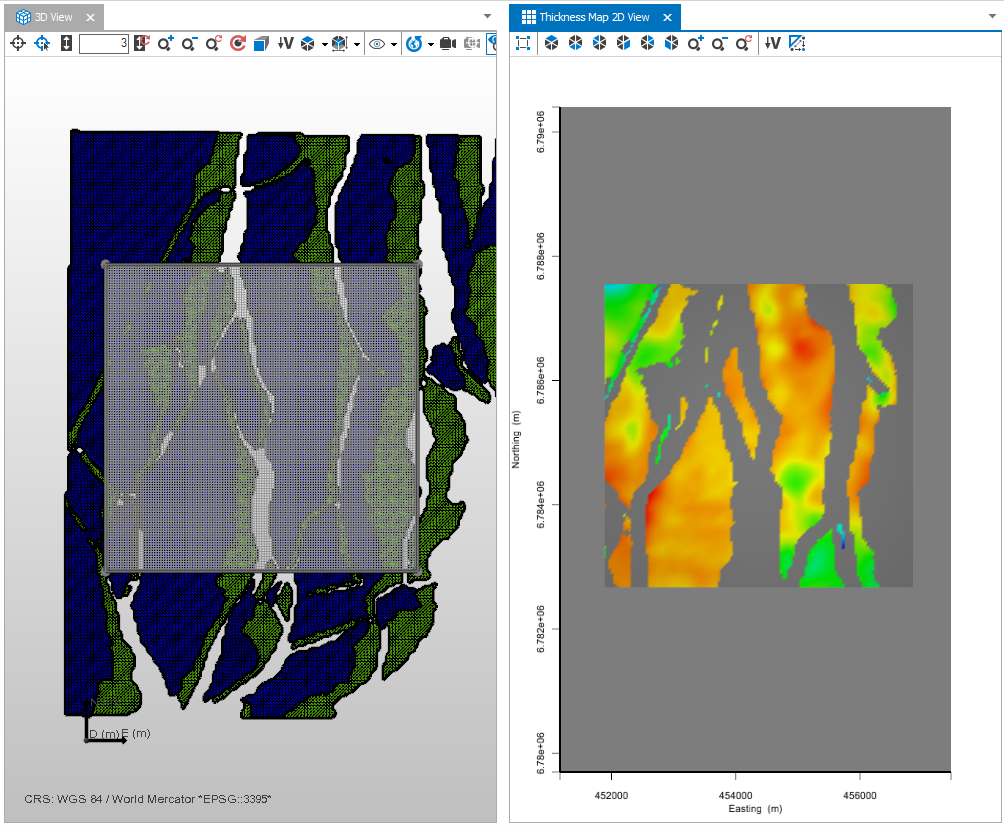Close the Thickness Map 2D View tab
1004x827 pixels.
click(x=666, y=17)
